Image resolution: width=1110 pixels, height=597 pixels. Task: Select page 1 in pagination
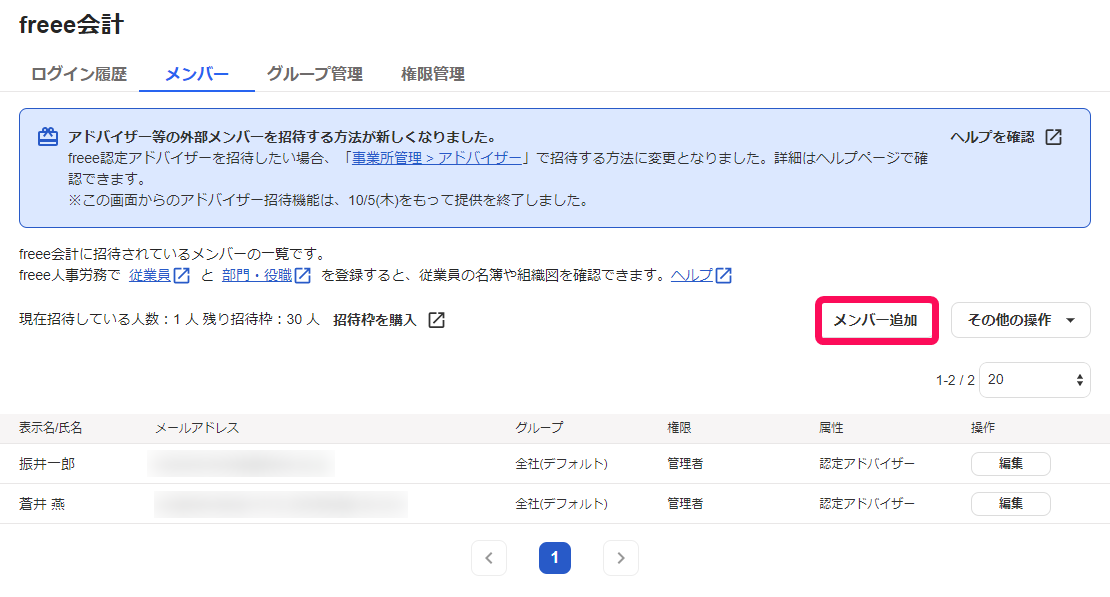(x=555, y=558)
